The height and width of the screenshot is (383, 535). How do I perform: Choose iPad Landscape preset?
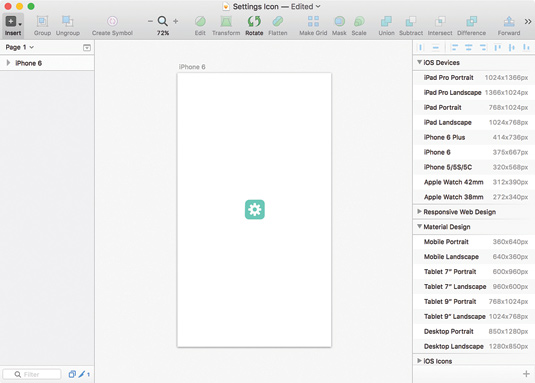tap(474, 122)
